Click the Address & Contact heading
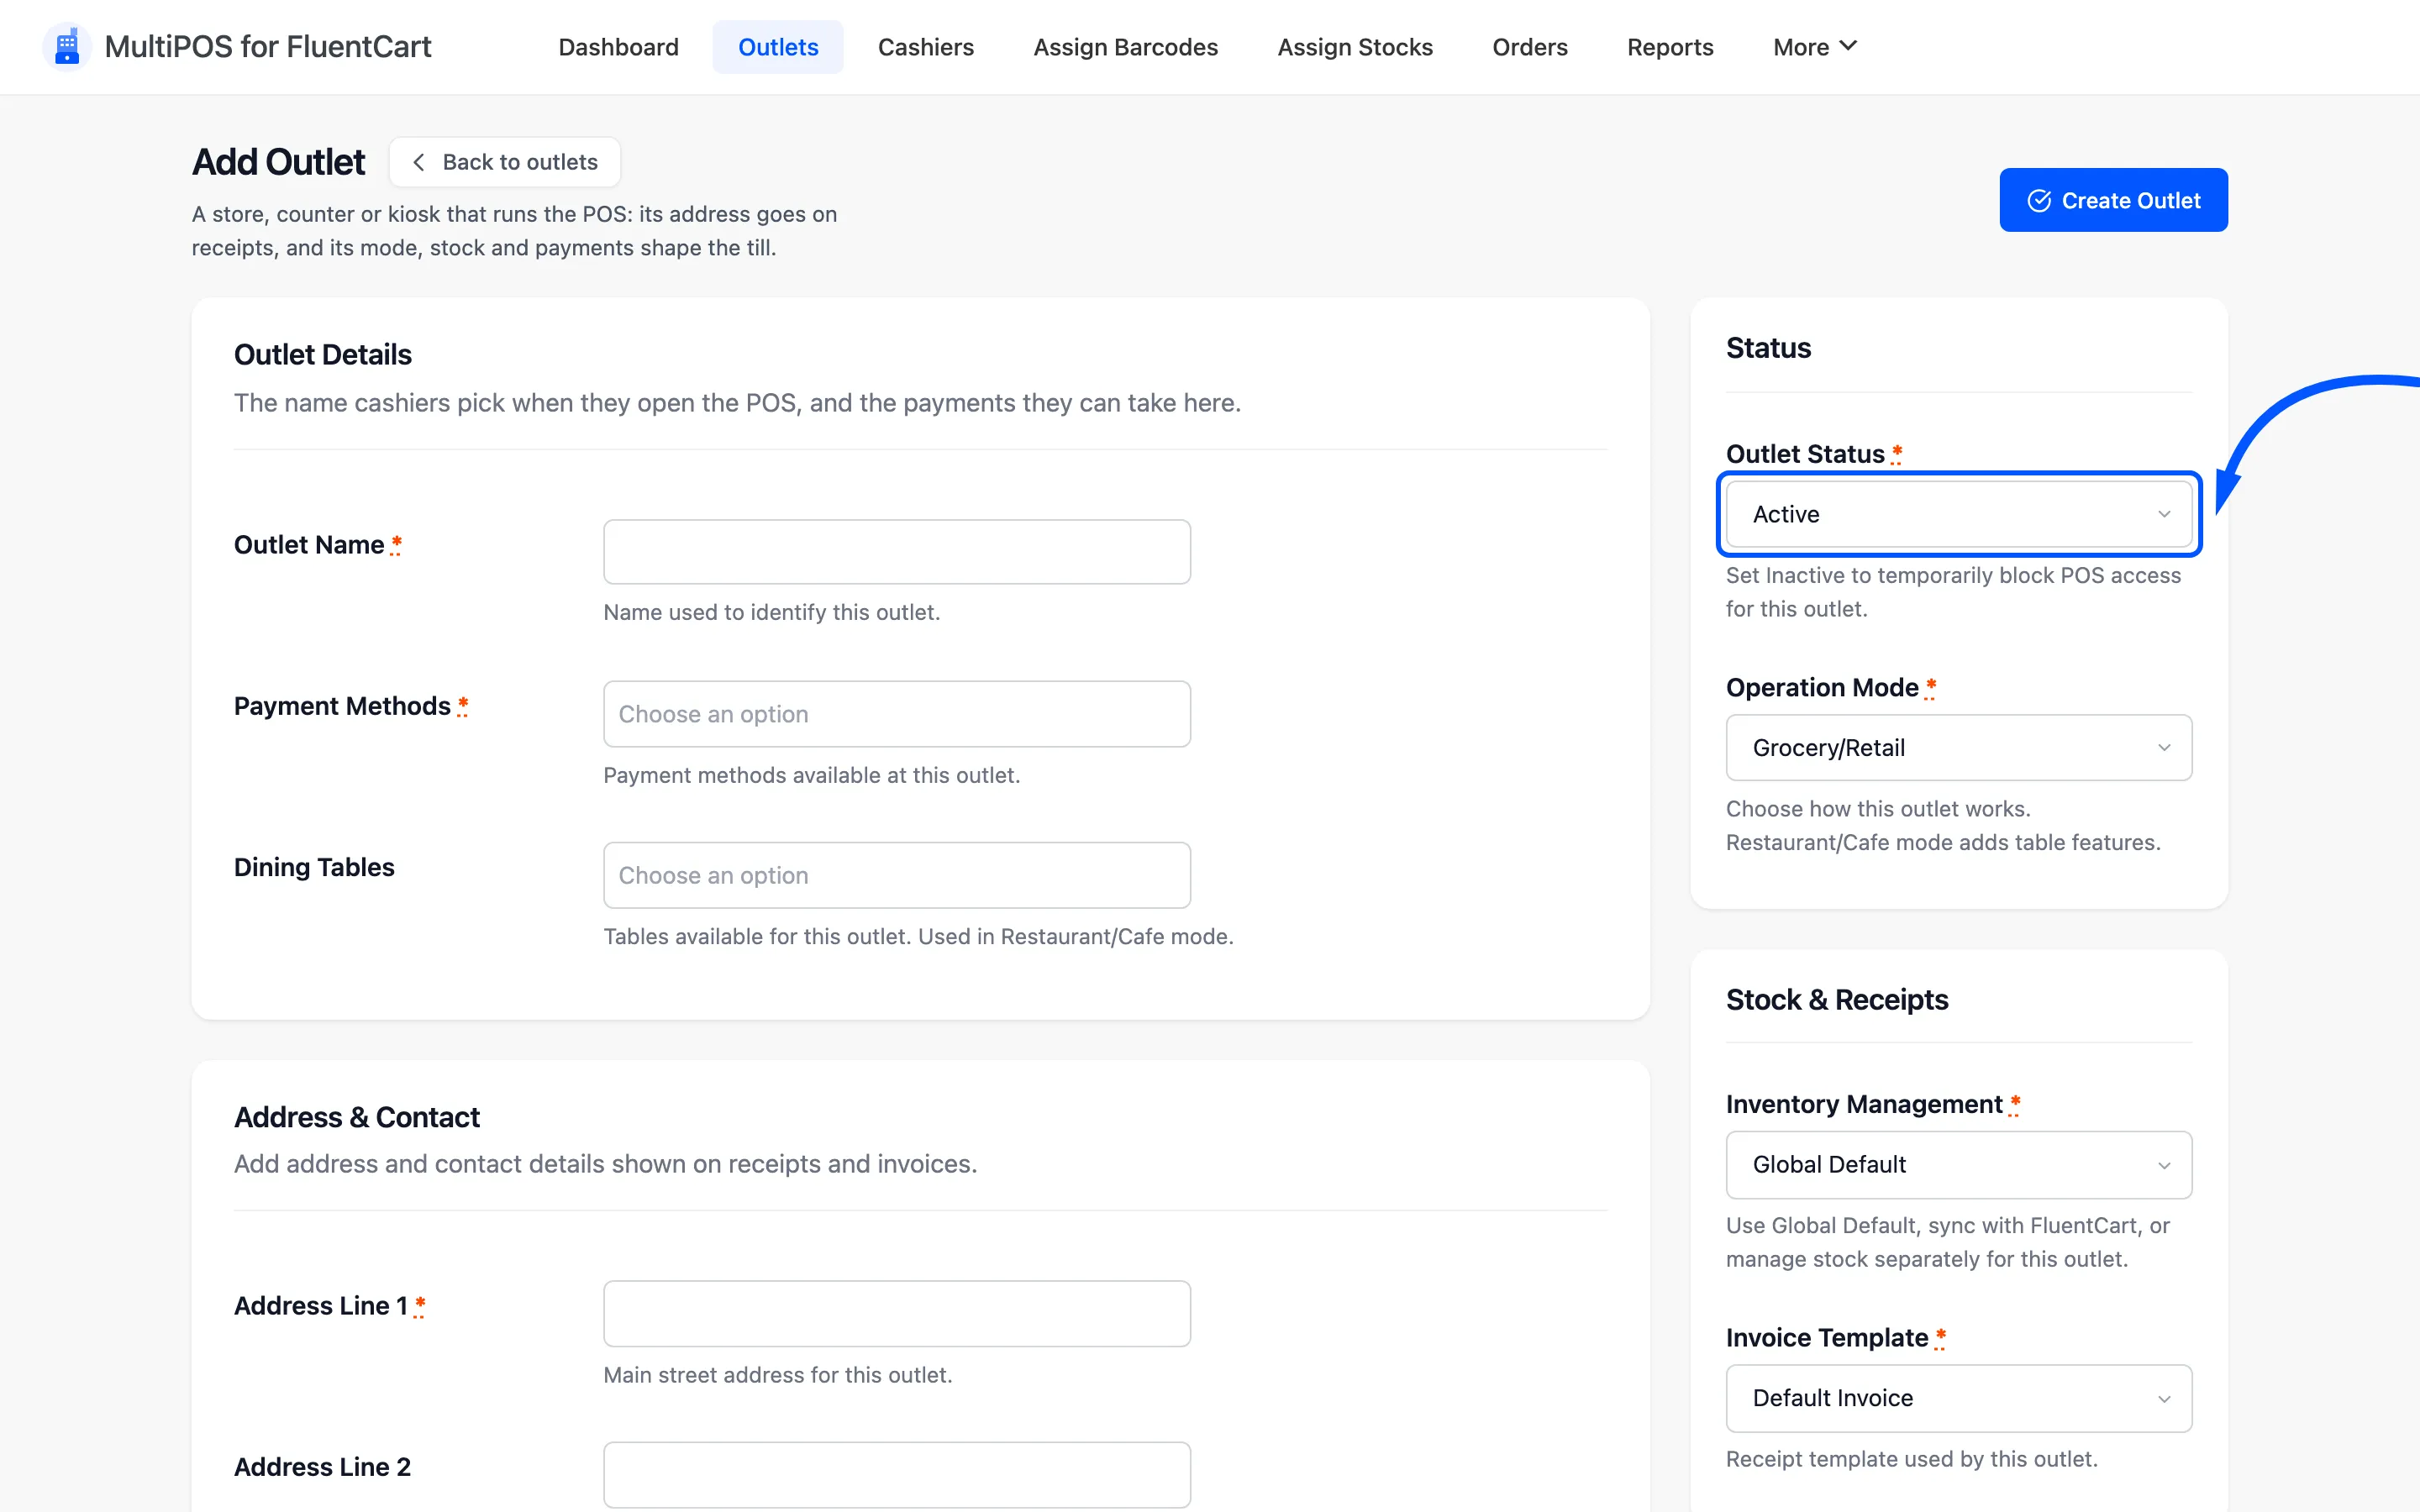2420x1512 pixels. 357,1117
